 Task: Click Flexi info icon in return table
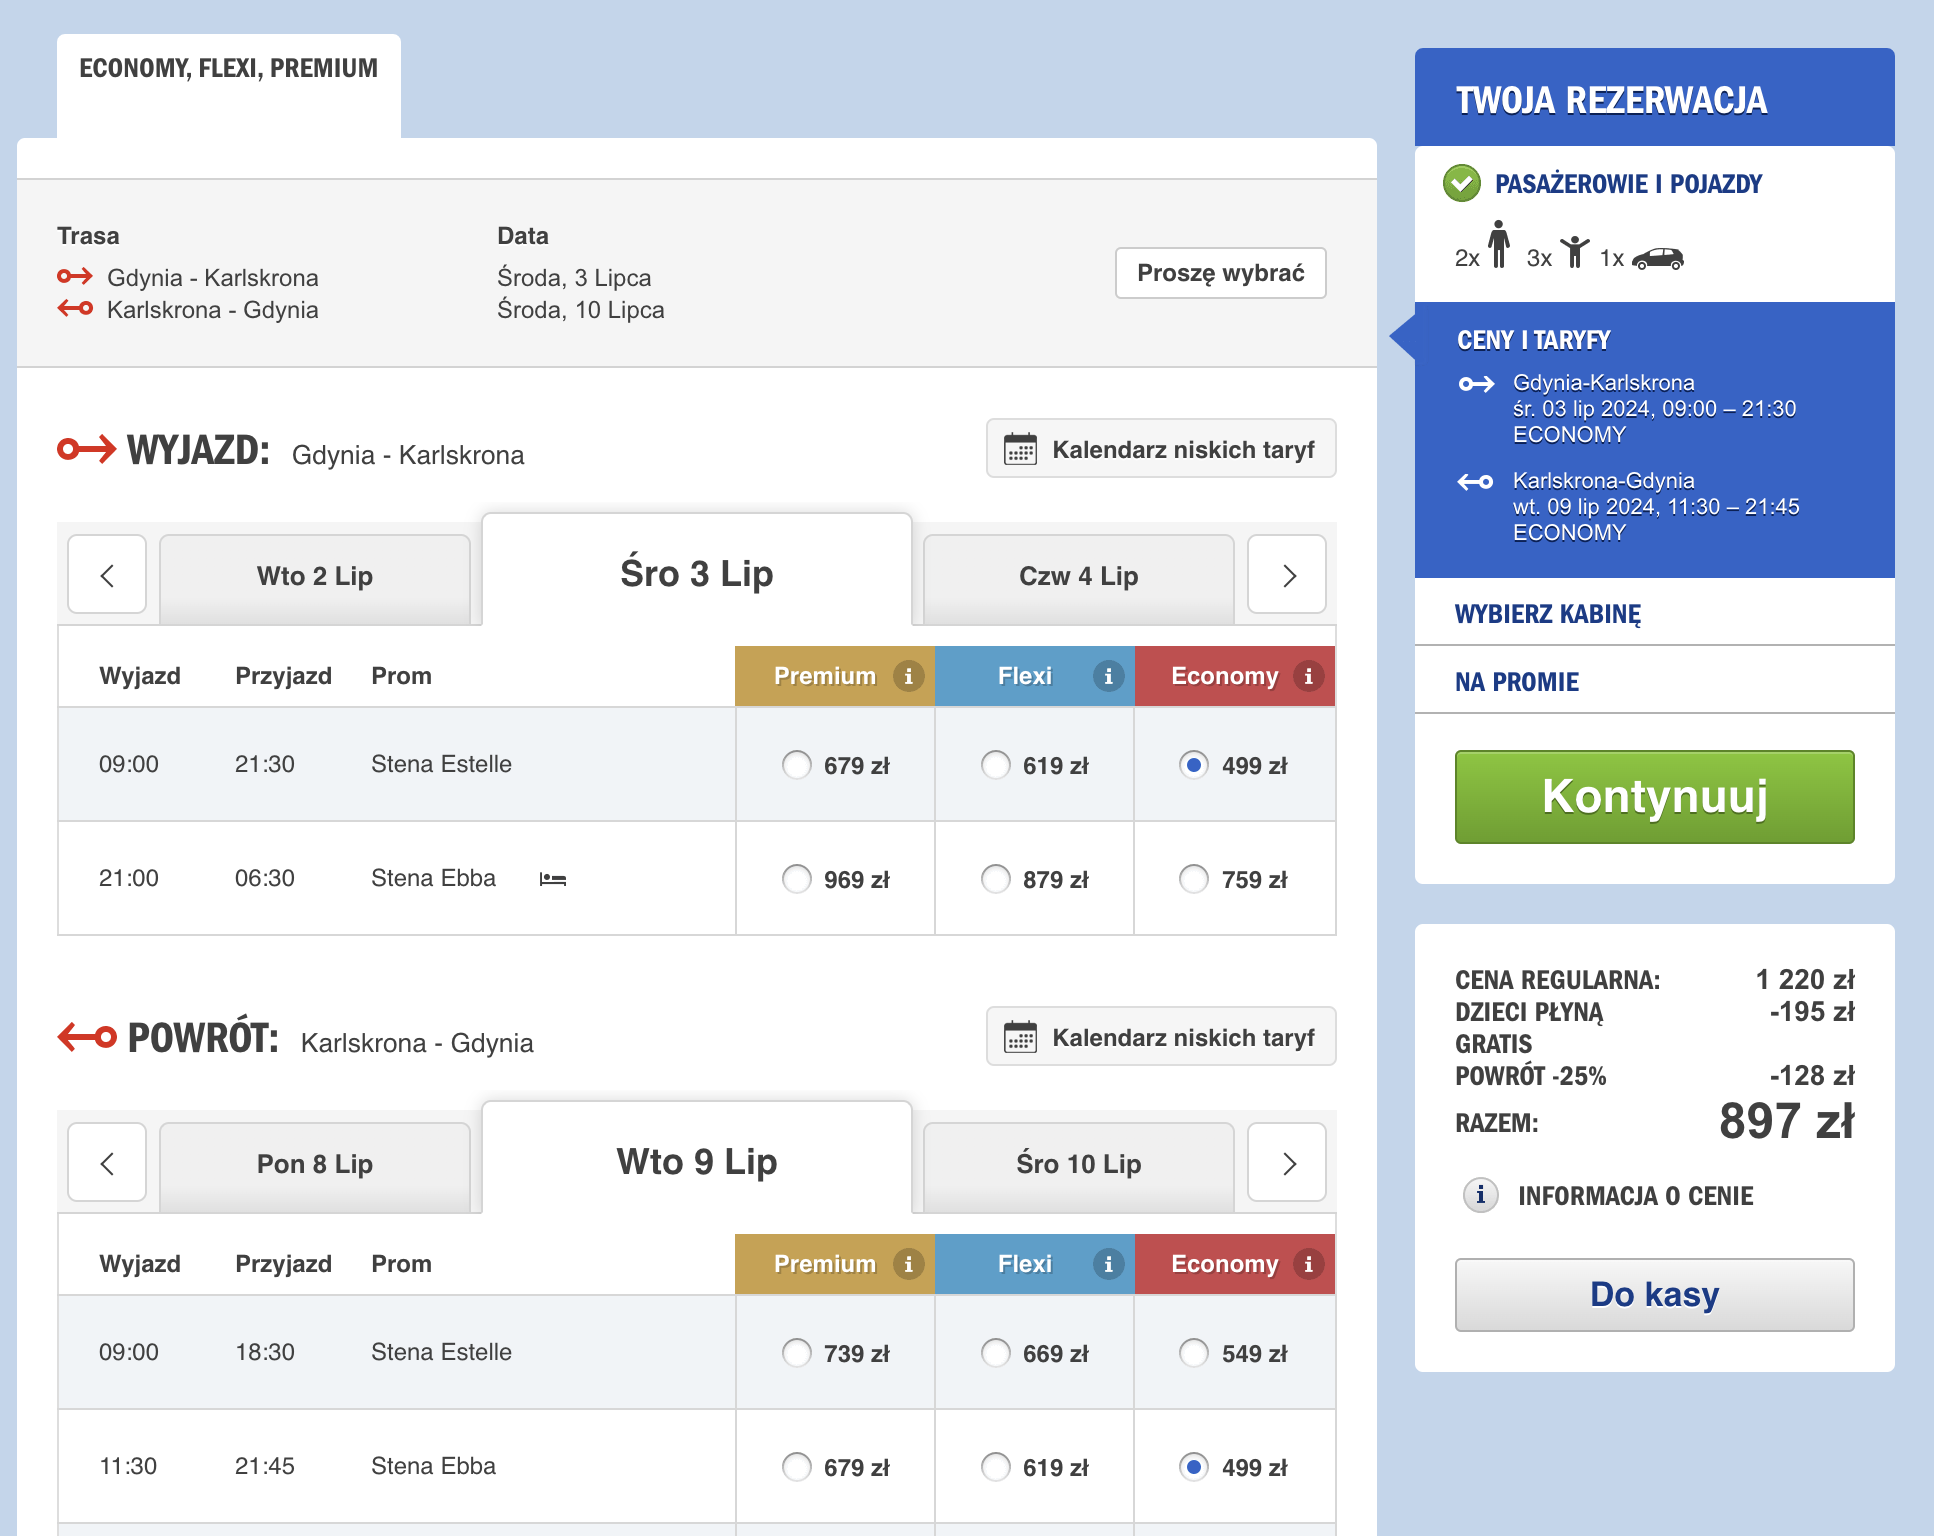click(1108, 1264)
